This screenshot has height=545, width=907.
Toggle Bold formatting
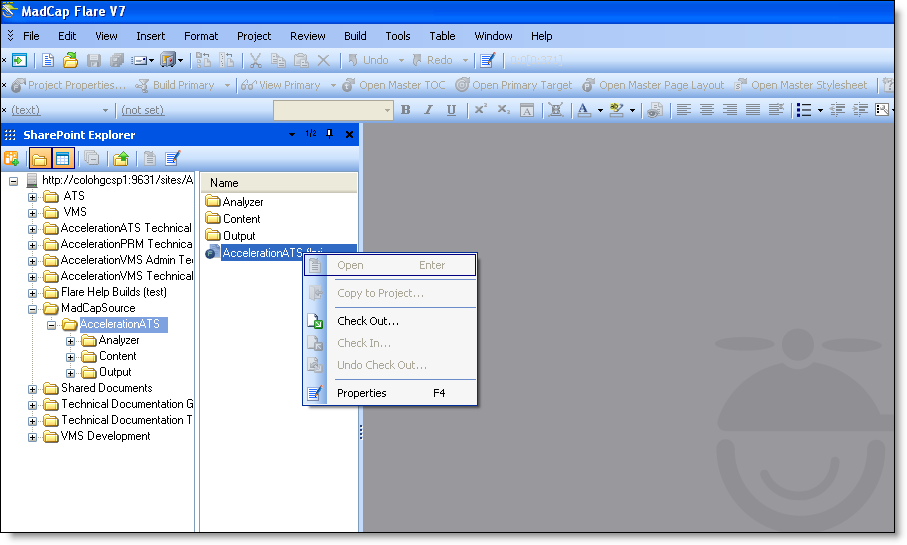point(405,110)
